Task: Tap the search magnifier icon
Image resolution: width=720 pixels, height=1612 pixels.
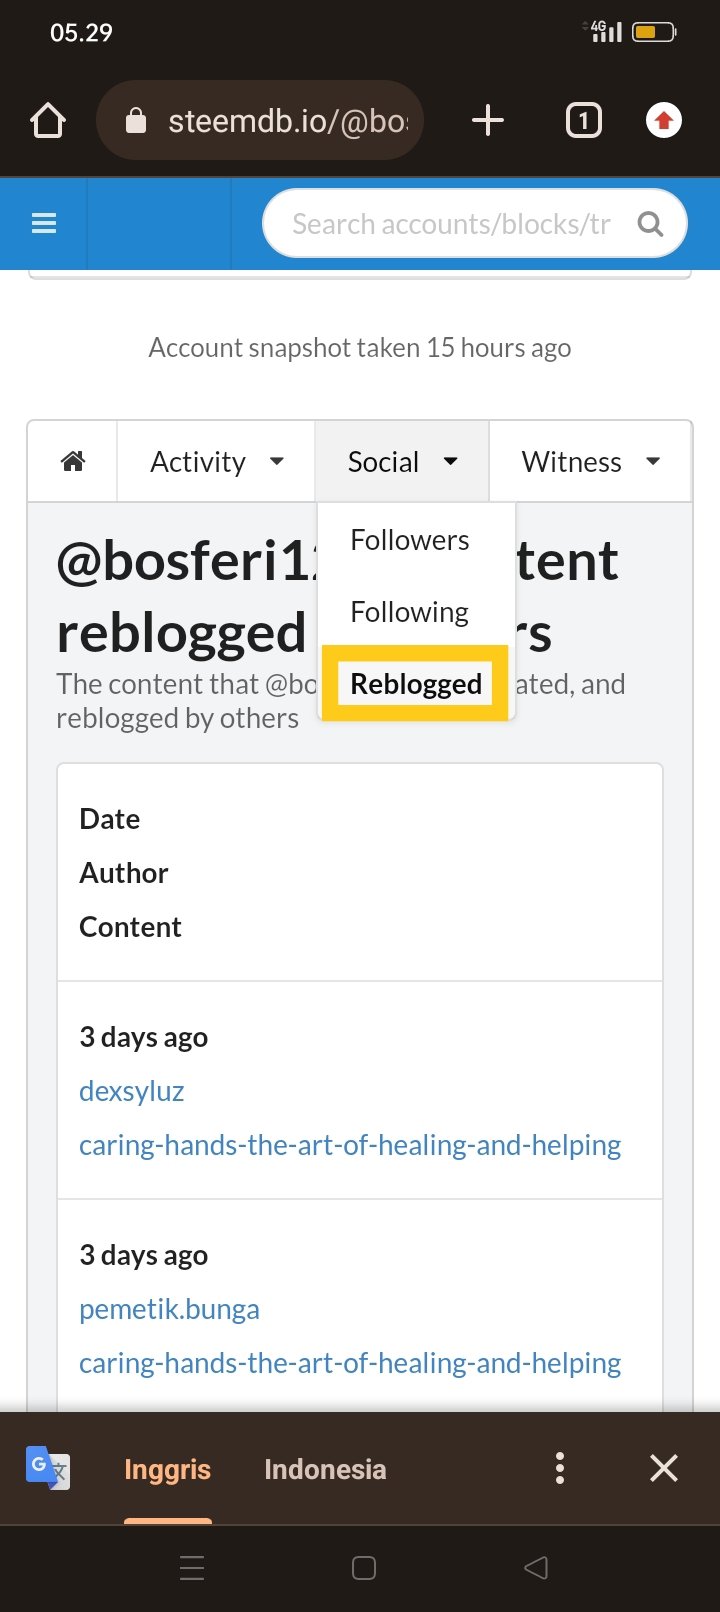Action: click(x=650, y=224)
